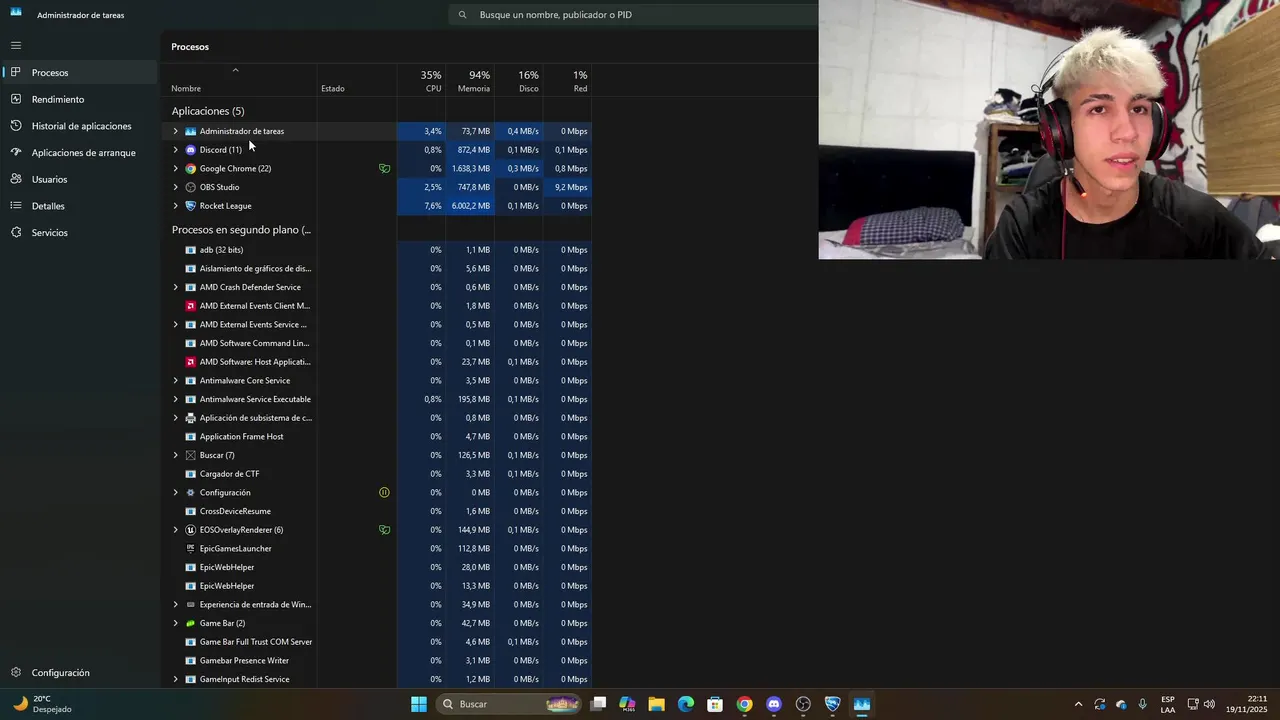
Task: Go to Aplicaciones de arranque
Action: (x=80, y=153)
